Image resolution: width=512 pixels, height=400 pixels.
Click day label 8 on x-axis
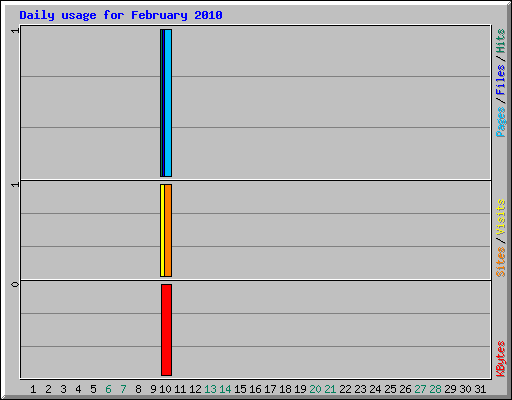[138, 389]
